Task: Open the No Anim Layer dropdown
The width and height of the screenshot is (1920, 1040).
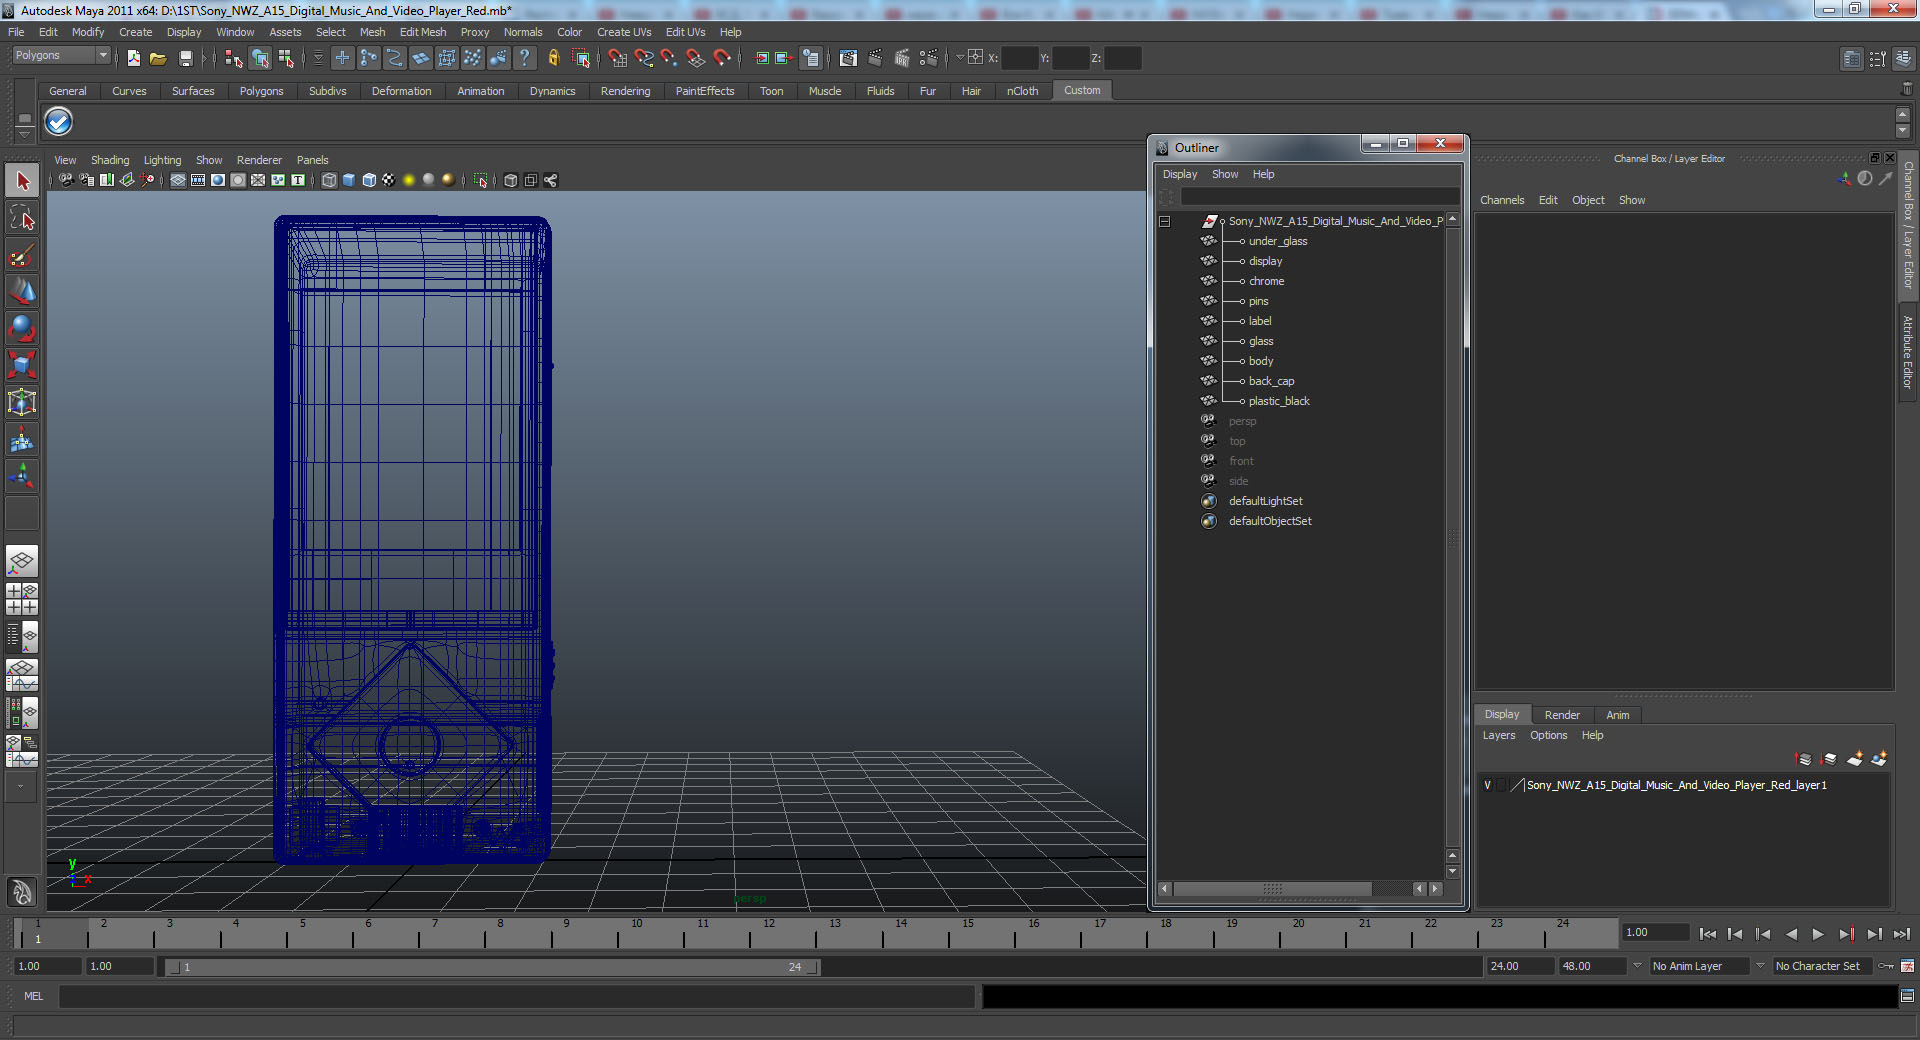Action: coord(1699,966)
